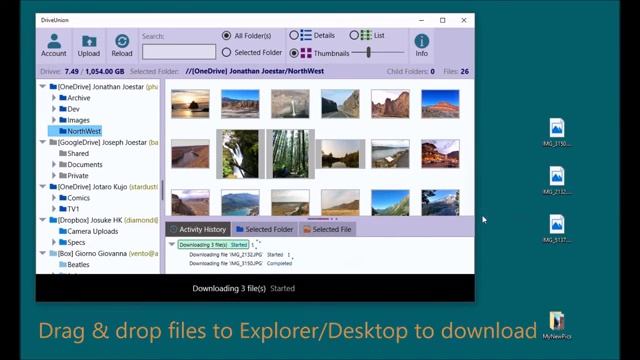Select Box Giorno Giovanna account

[x=103, y=253]
